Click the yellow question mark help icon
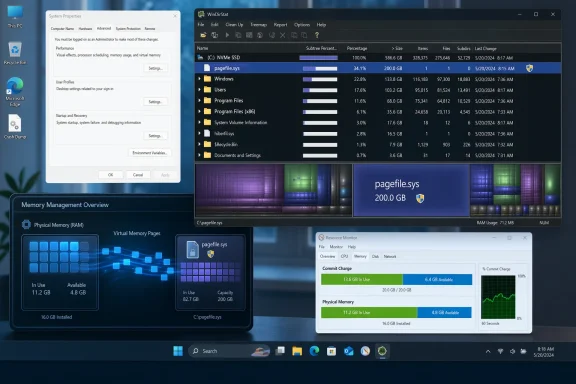The image size is (576, 384). click(317, 35)
